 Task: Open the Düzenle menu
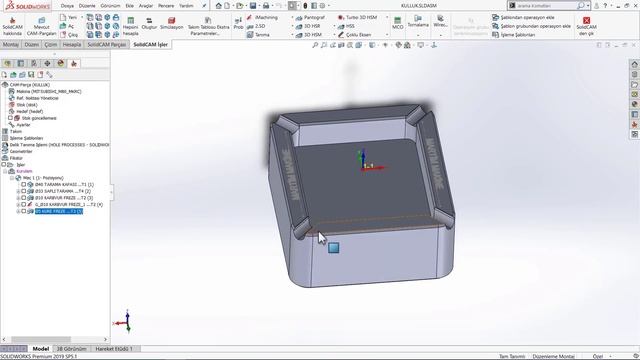pos(87,6)
